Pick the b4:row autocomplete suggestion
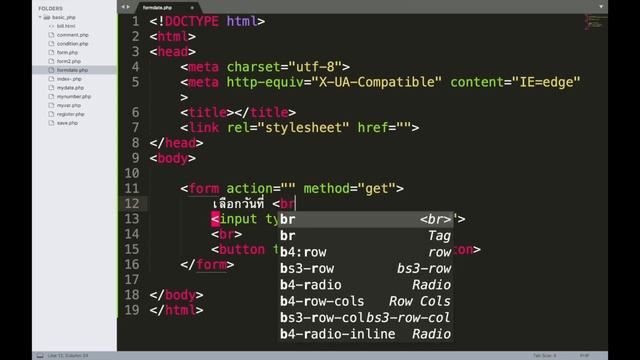640x360 pixels. [x=366, y=252]
